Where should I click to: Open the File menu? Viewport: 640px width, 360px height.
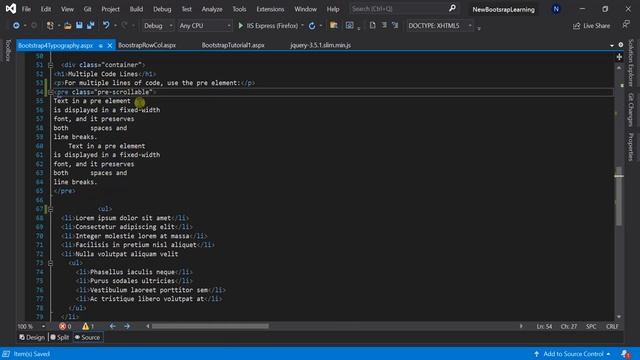click(x=26, y=9)
